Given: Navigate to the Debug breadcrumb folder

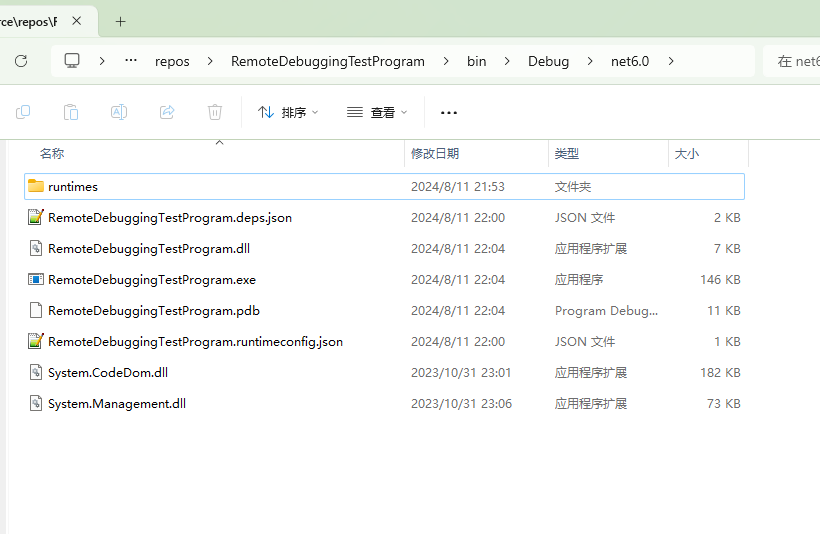Looking at the screenshot, I should pyautogui.click(x=548, y=61).
